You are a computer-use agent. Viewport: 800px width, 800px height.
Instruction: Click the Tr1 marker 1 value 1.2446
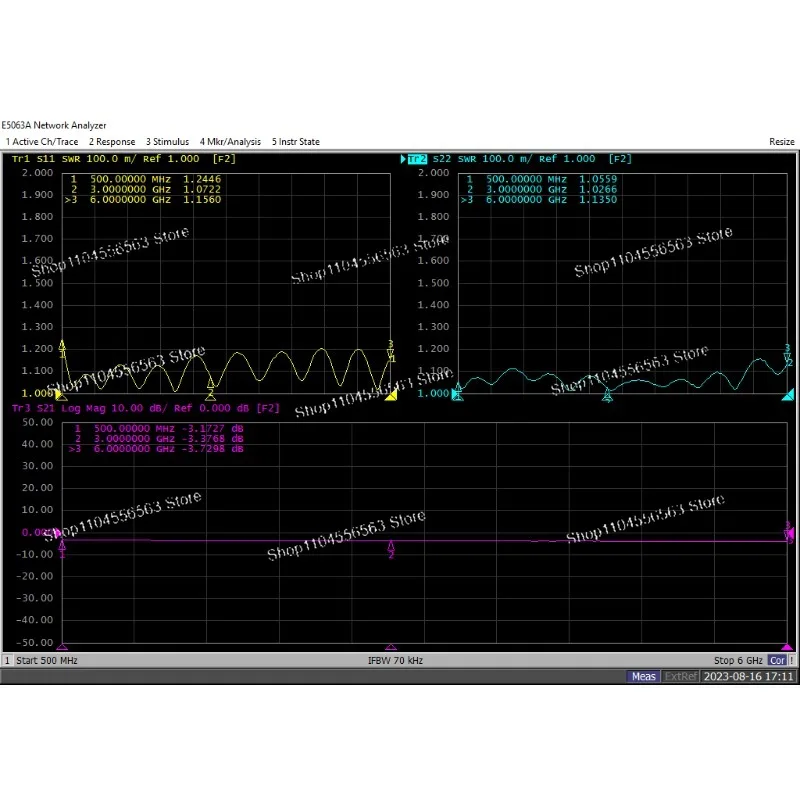tap(202, 179)
